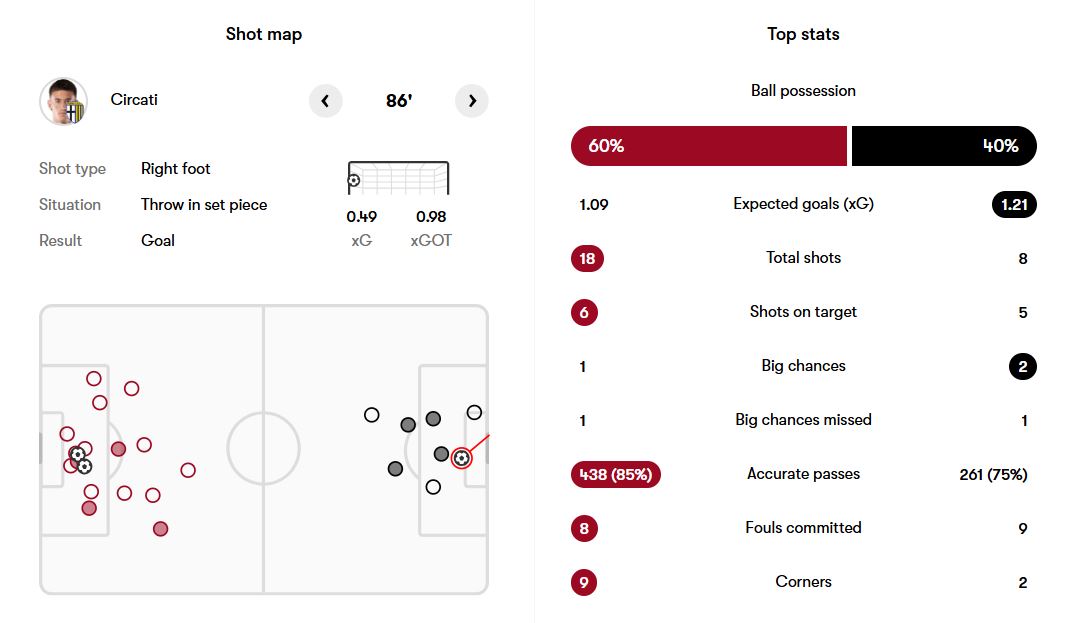Advance to the next shot with right chevron
Image resolution: width=1069 pixels, height=623 pixels.
click(472, 100)
